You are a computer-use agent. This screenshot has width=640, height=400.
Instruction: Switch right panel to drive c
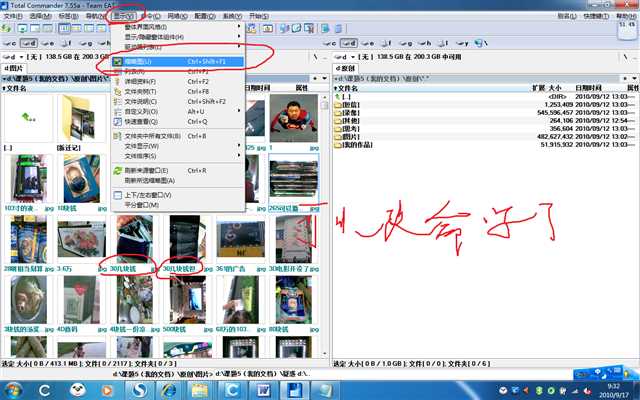point(329,43)
